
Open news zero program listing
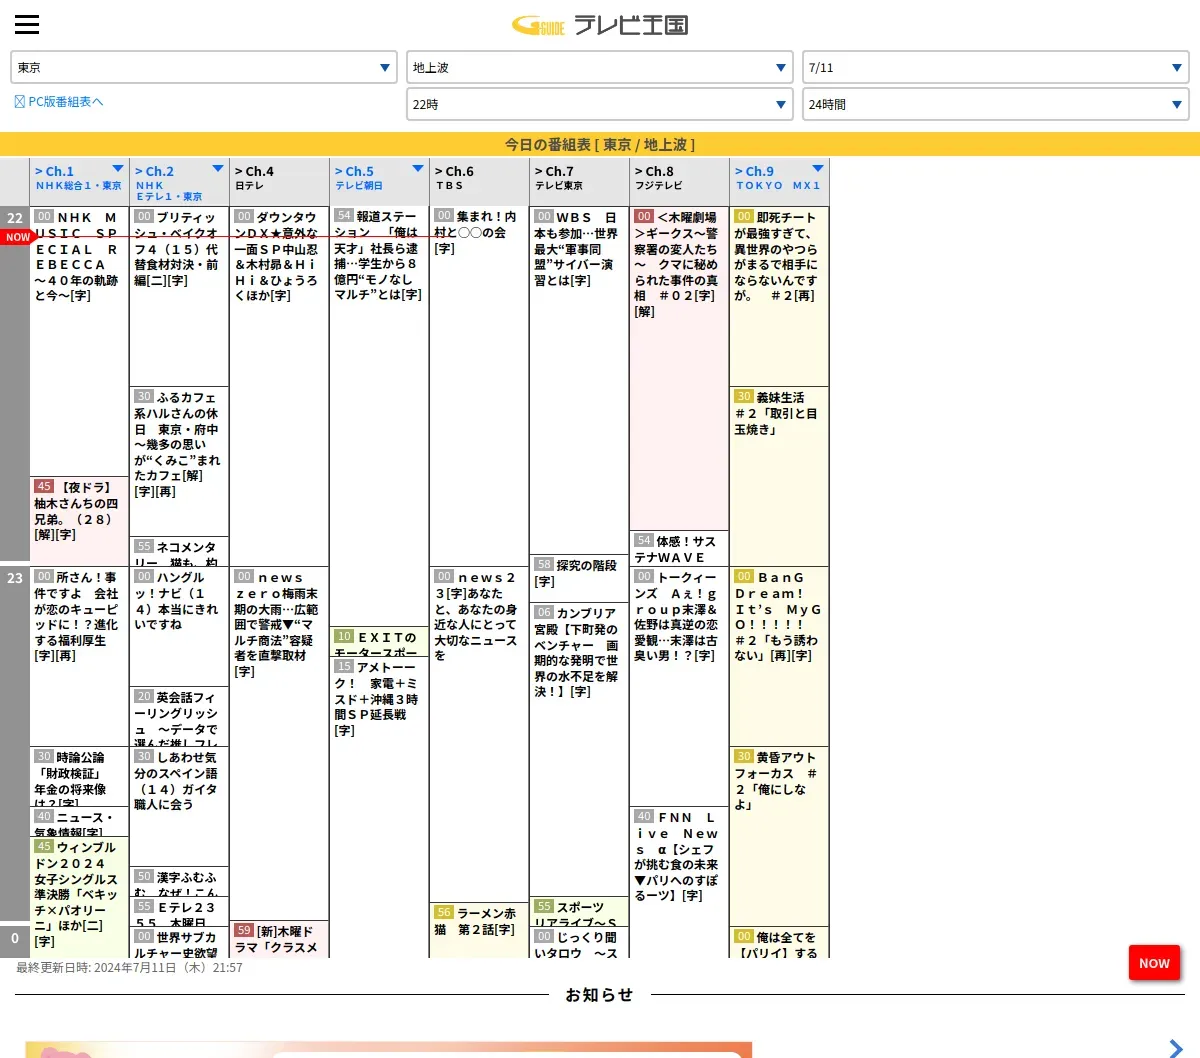(279, 743)
